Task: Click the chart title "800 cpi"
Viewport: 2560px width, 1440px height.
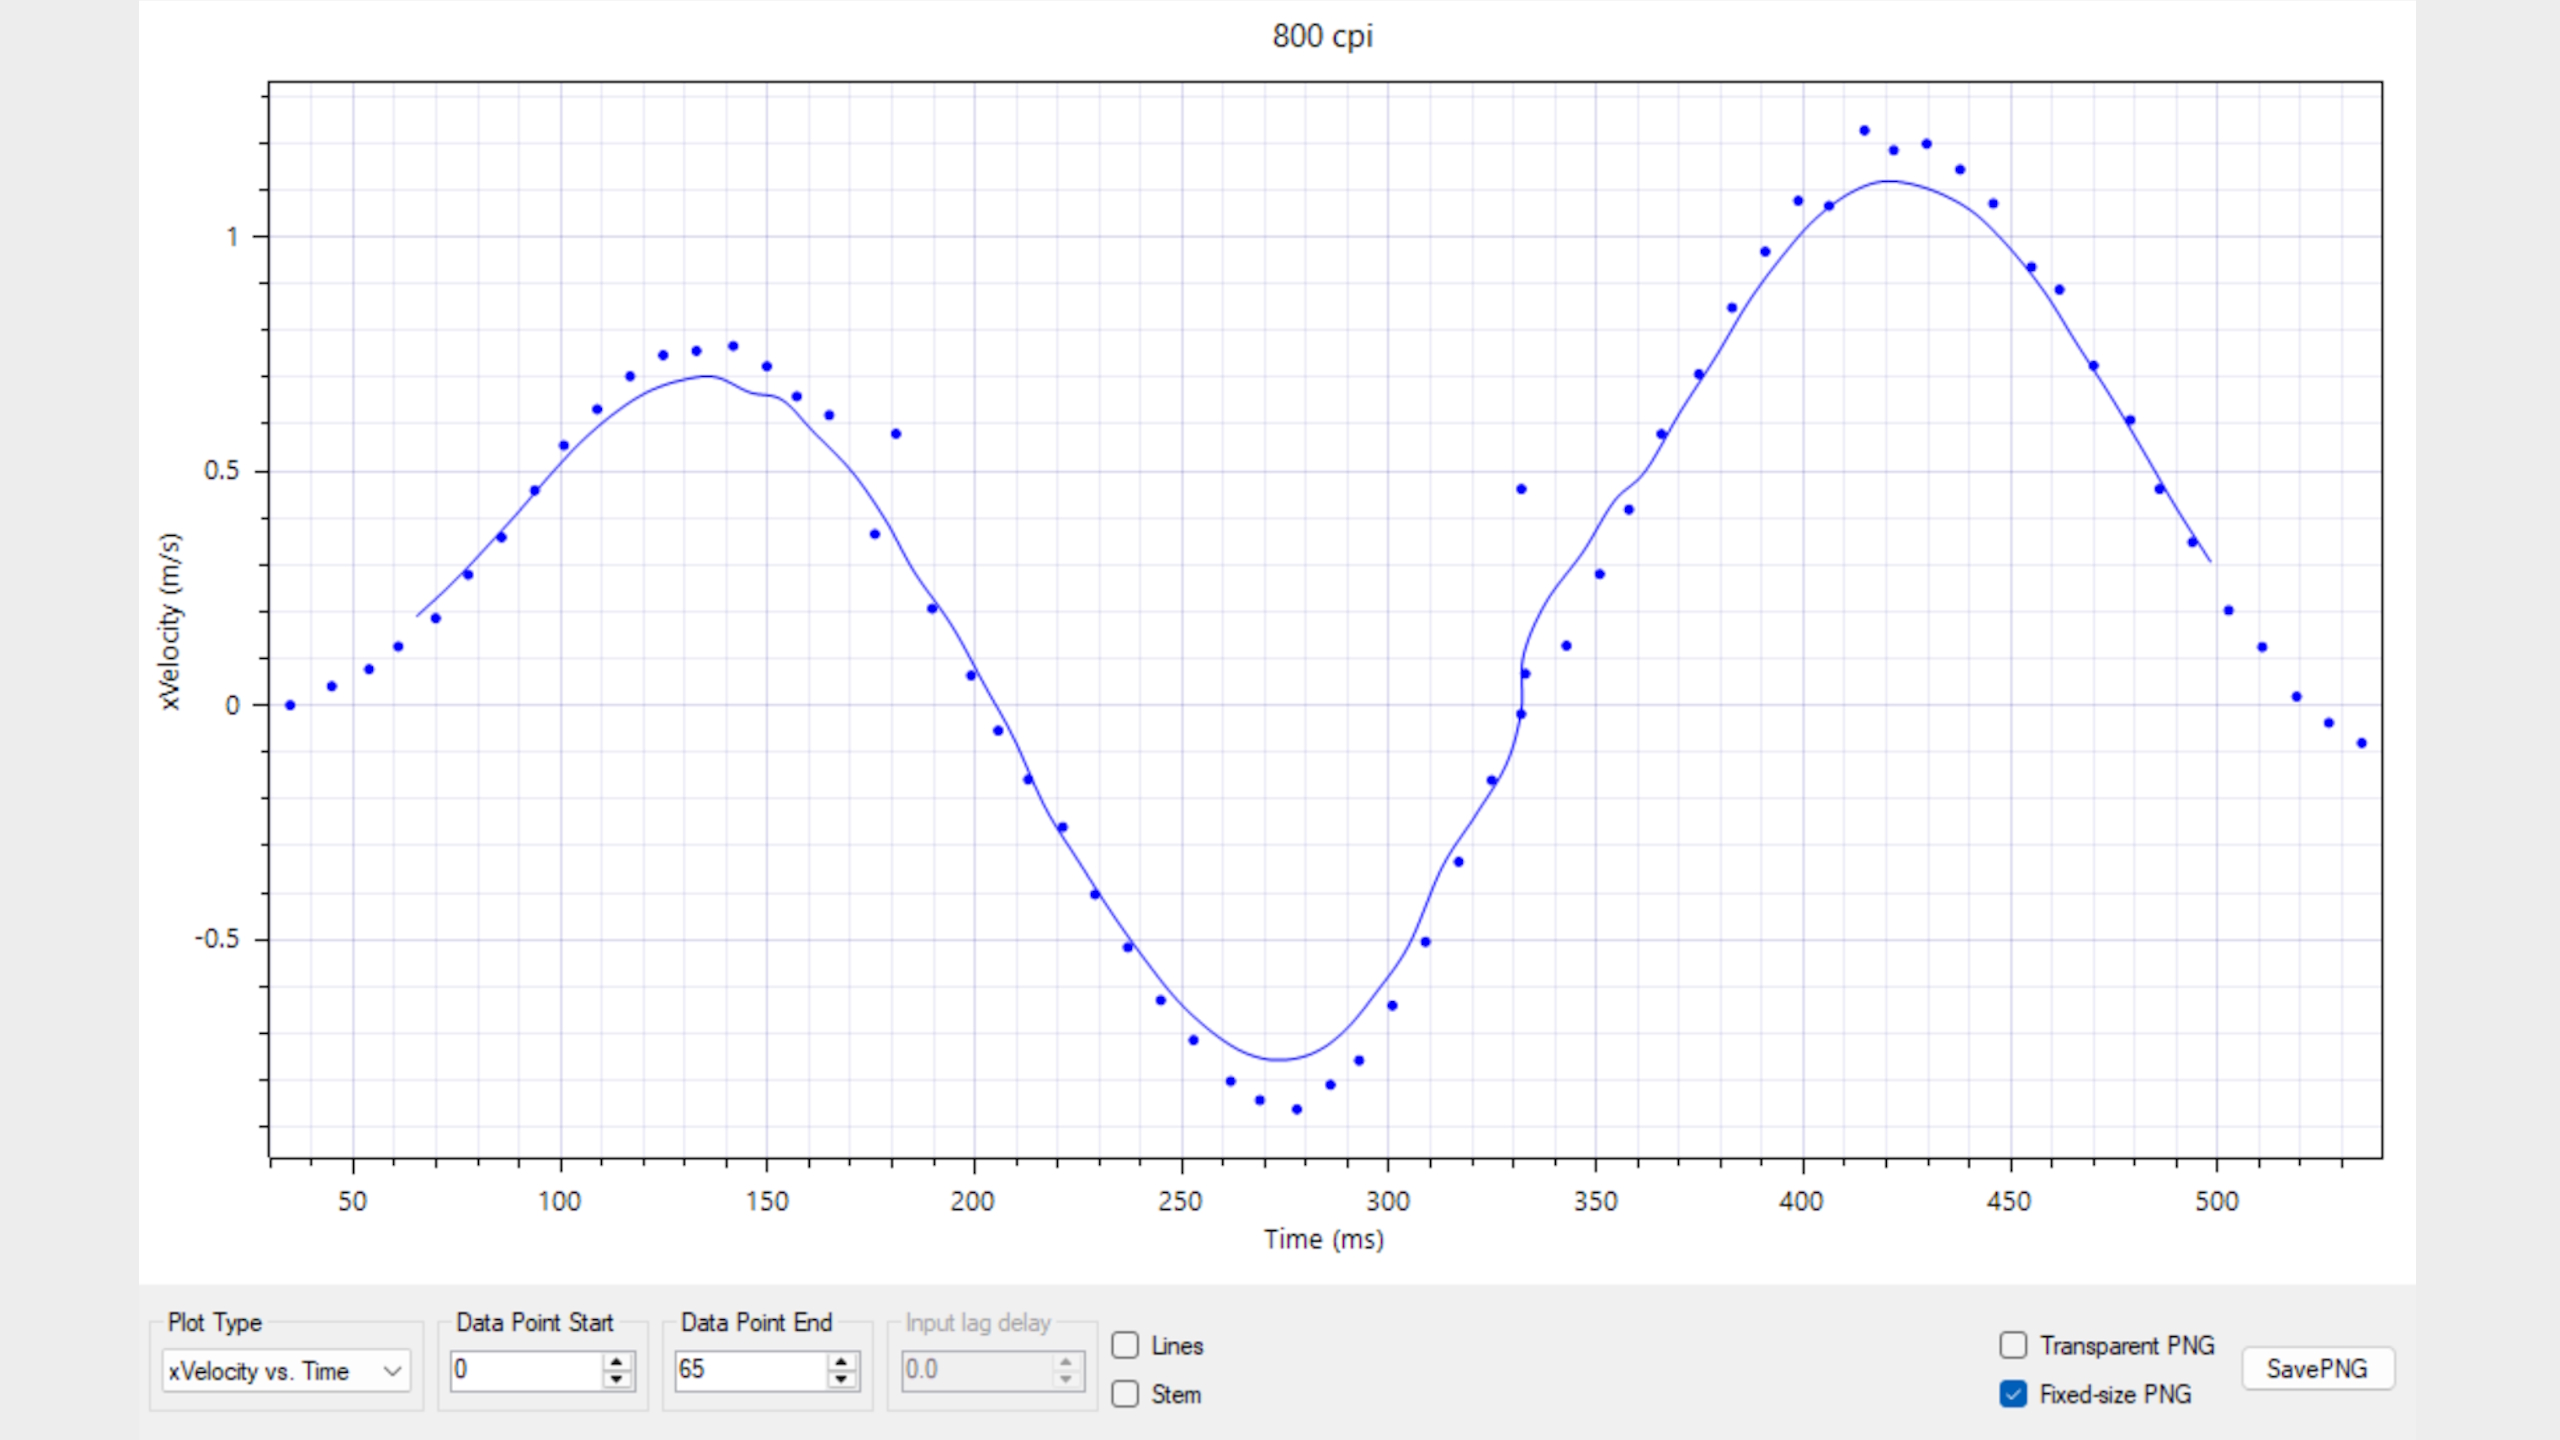Action: click(1322, 37)
